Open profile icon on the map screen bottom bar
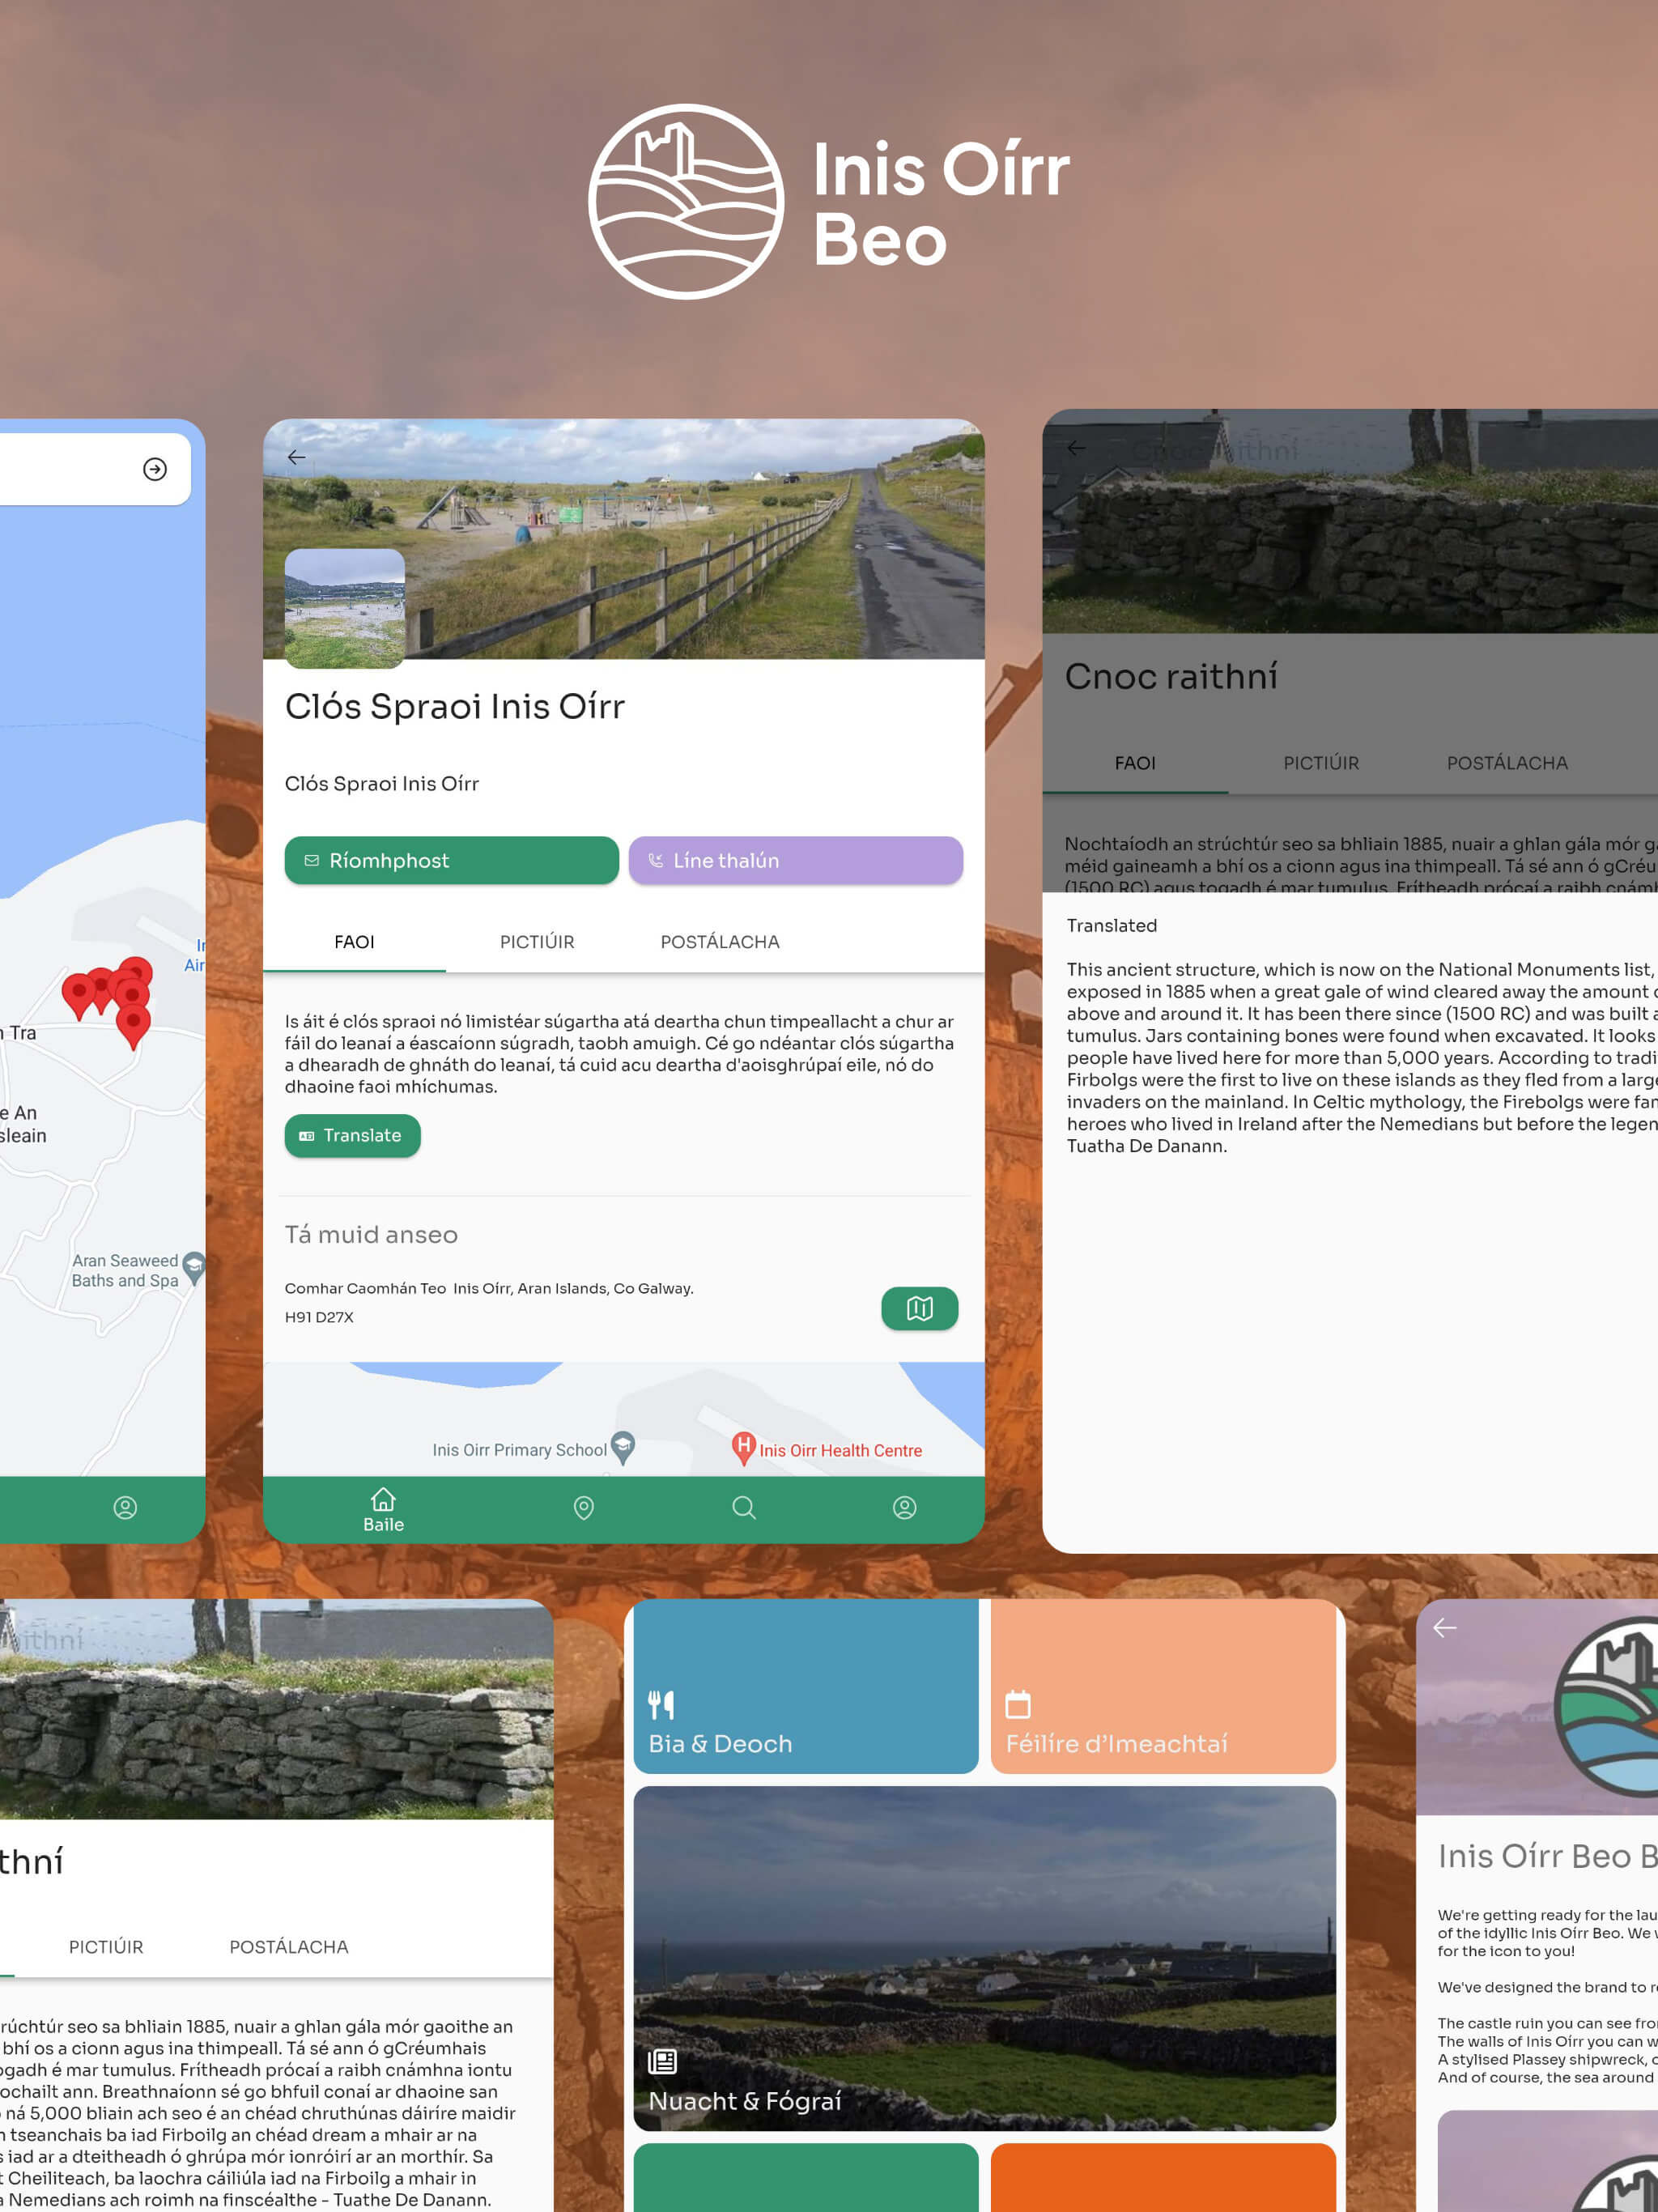 tap(125, 1508)
